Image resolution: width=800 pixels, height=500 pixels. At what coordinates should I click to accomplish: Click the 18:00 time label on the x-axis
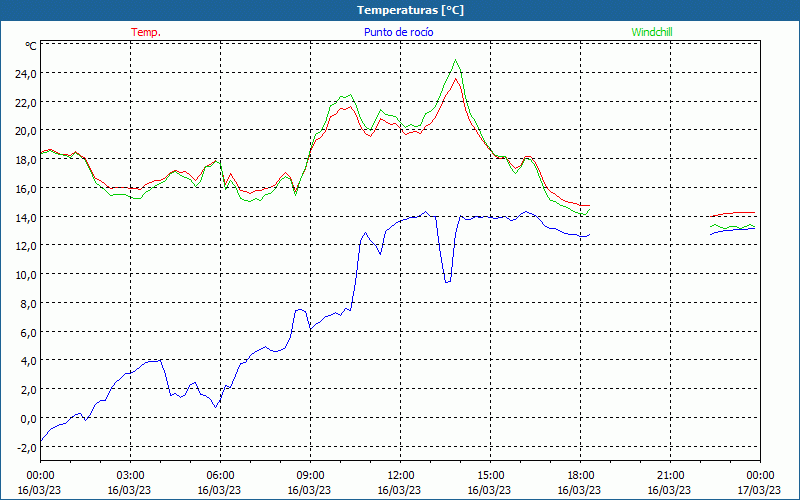tap(581, 476)
